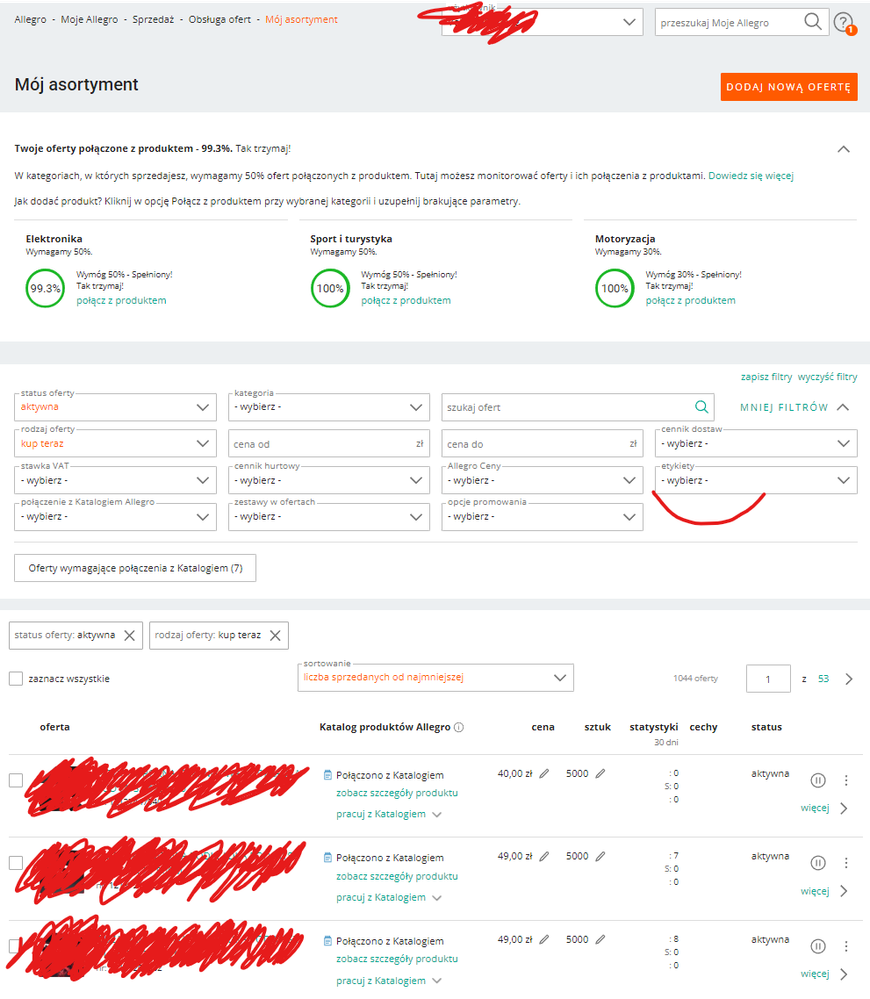The image size is (870, 999).
Task: Open the help question mark icon
Action: [x=843, y=22]
